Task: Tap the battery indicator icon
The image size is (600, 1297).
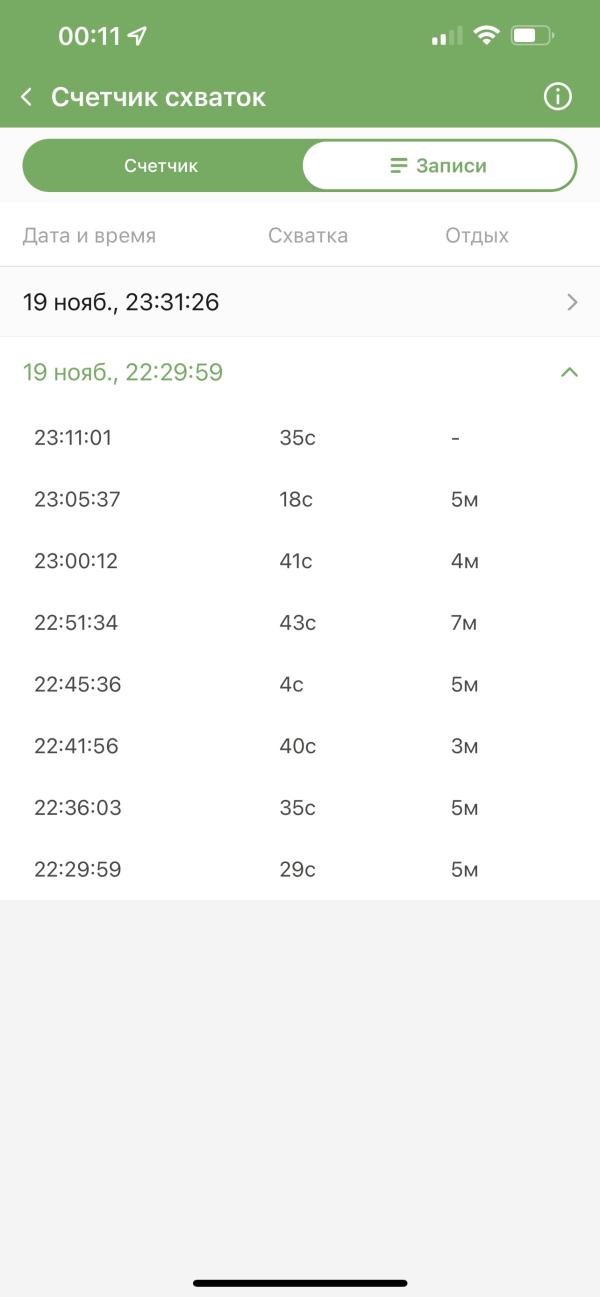Action: tap(531, 37)
